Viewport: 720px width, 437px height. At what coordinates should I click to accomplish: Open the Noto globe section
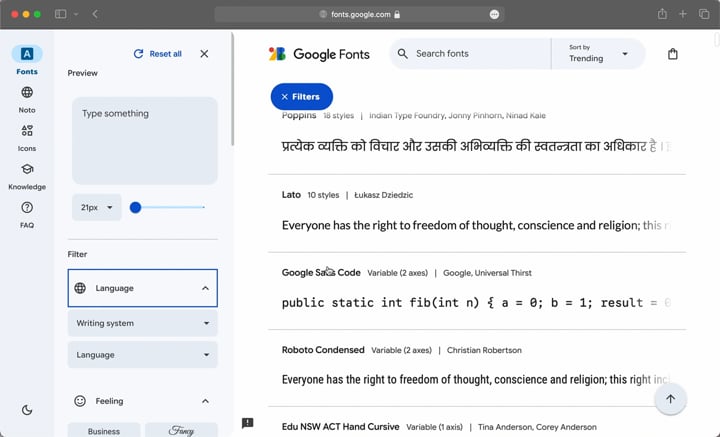tap(27, 99)
